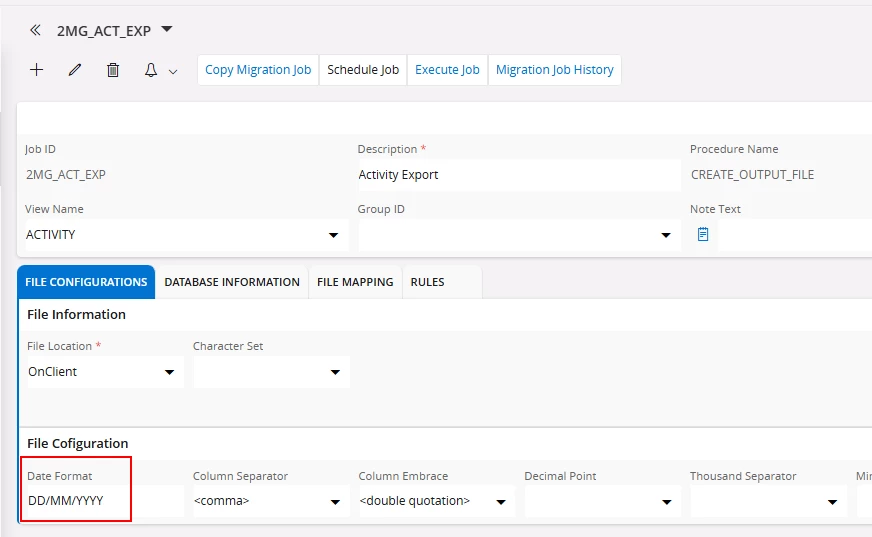Open the Note Text clipboard icon
The width and height of the screenshot is (872, 537).
coord(703,234)
